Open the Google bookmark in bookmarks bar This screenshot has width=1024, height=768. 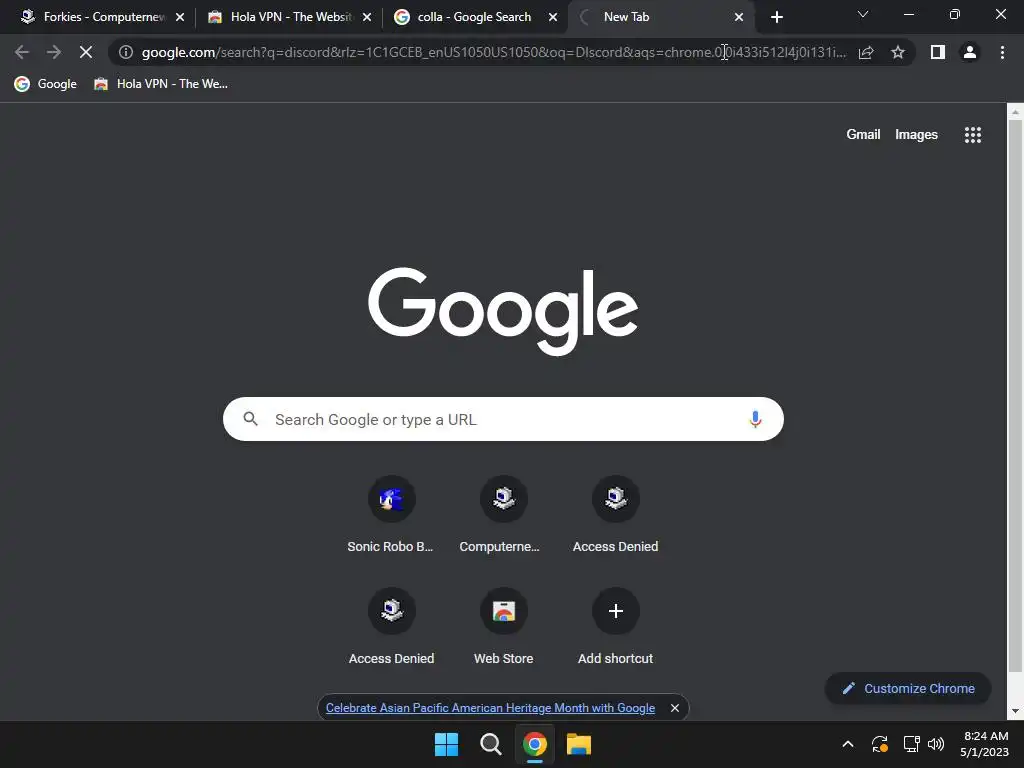46,84
